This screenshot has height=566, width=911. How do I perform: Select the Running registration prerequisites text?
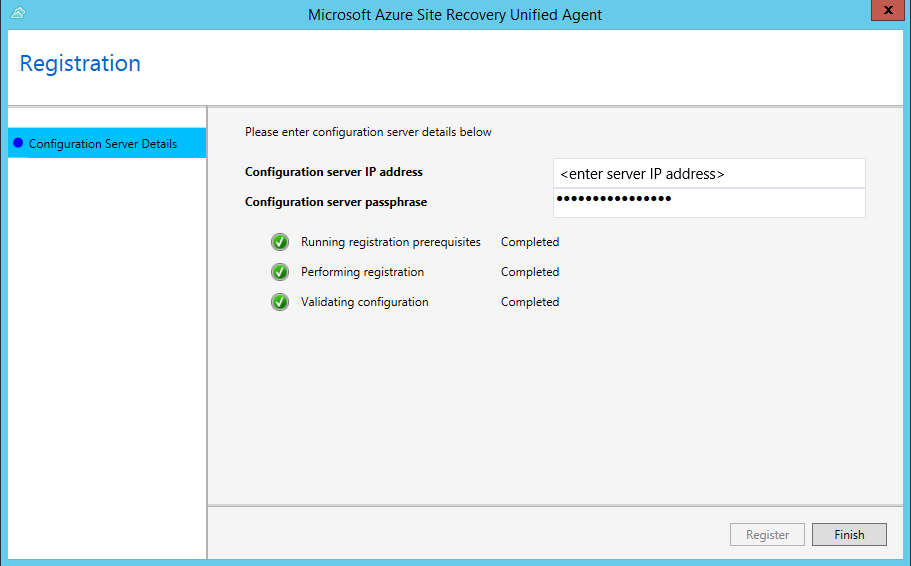click(391, 242)
